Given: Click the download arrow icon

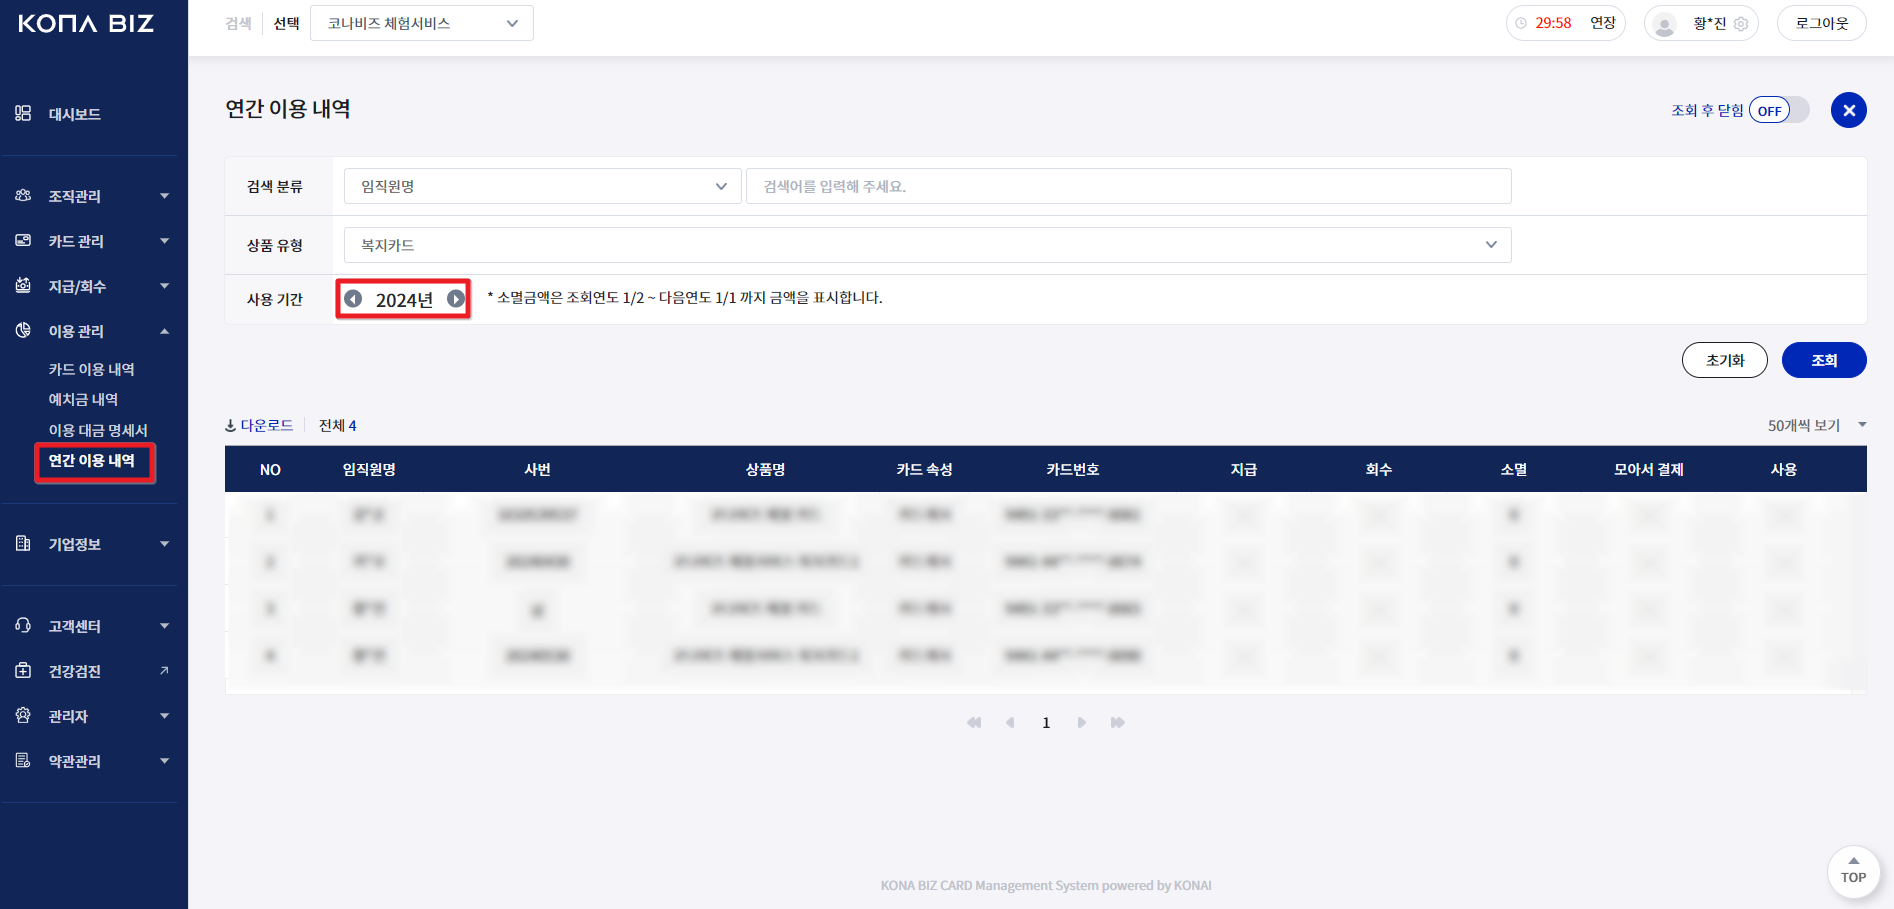Looking at the screenshot, I should [x=230, y=426].
